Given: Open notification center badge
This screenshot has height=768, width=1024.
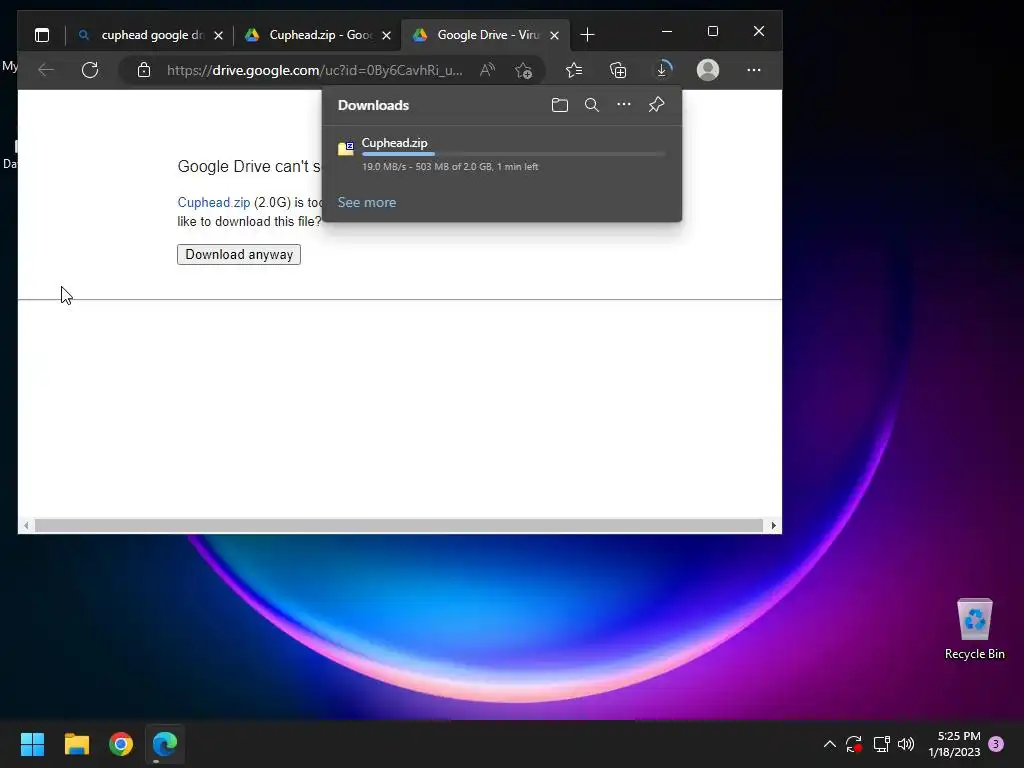Looking at the screenshot, I should (996, 744).
